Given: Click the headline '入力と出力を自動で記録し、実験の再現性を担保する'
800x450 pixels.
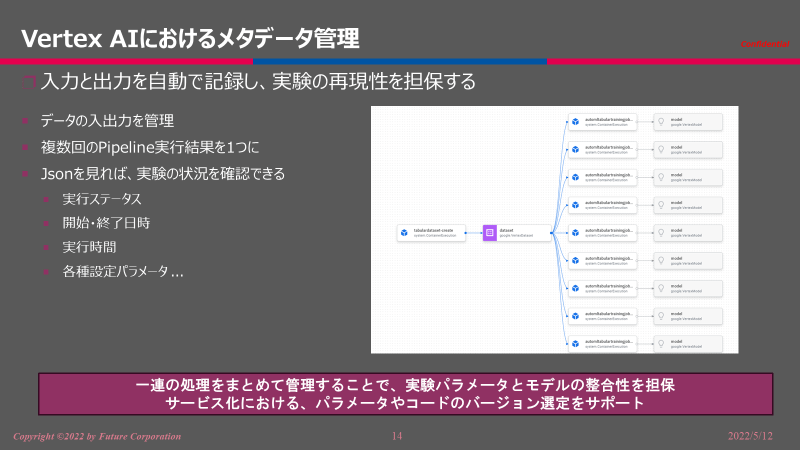Looking at the screenshot, I should 258,82.
